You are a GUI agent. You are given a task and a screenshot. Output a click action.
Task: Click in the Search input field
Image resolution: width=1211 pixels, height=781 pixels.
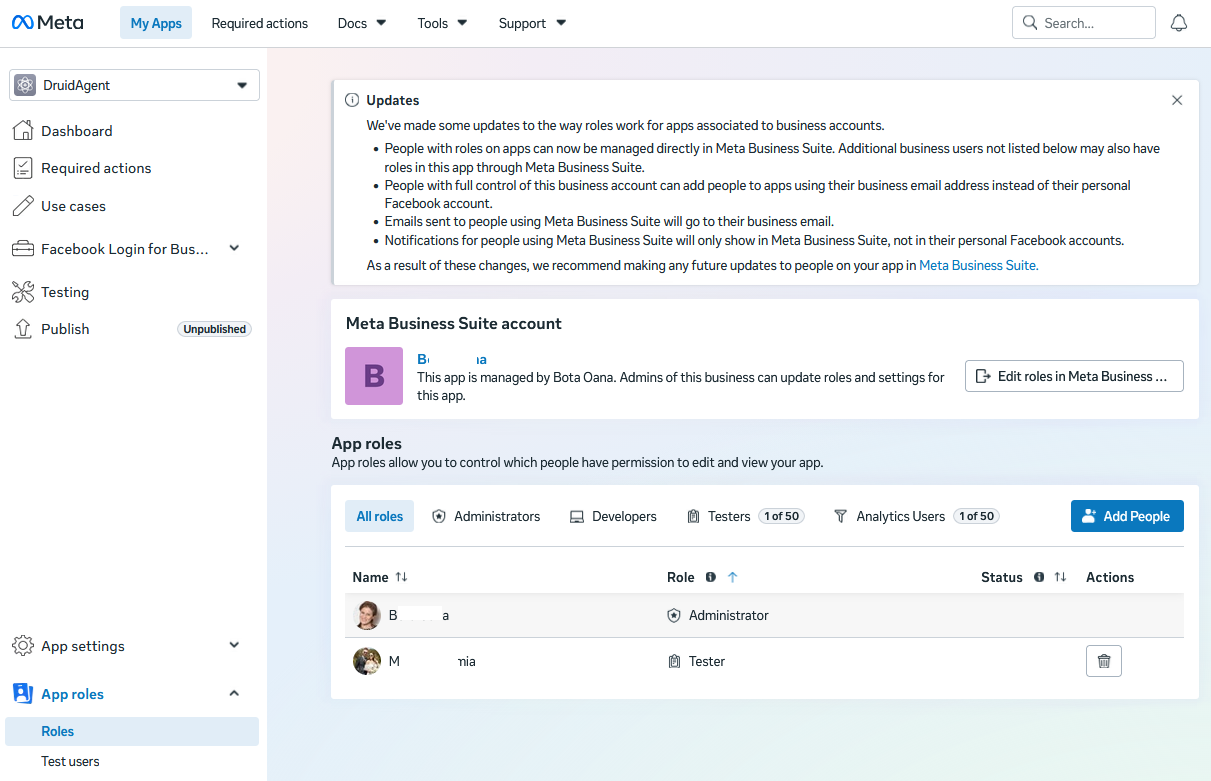pos(1084,23)
